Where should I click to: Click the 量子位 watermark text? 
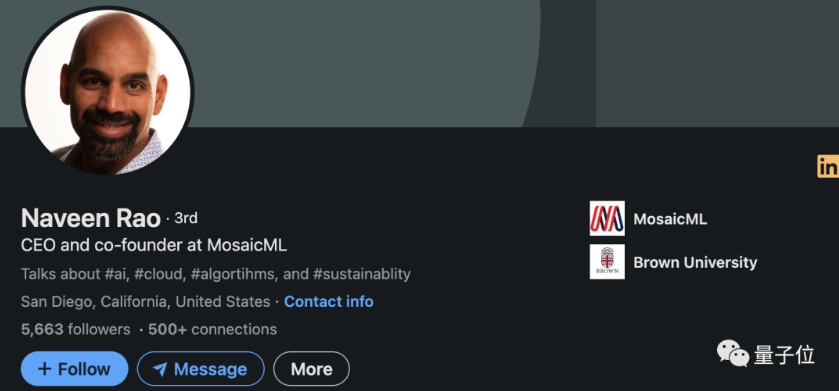tap(784, 355)
